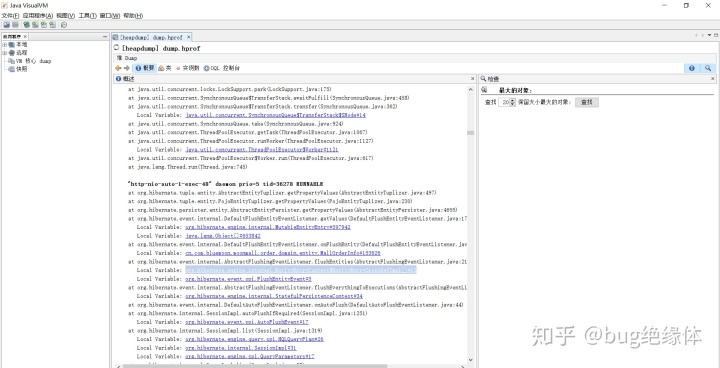Viewport: 720px width, 368px height.
Task: Adjust the 20 spinner arrows
Action: pos(513,102)
